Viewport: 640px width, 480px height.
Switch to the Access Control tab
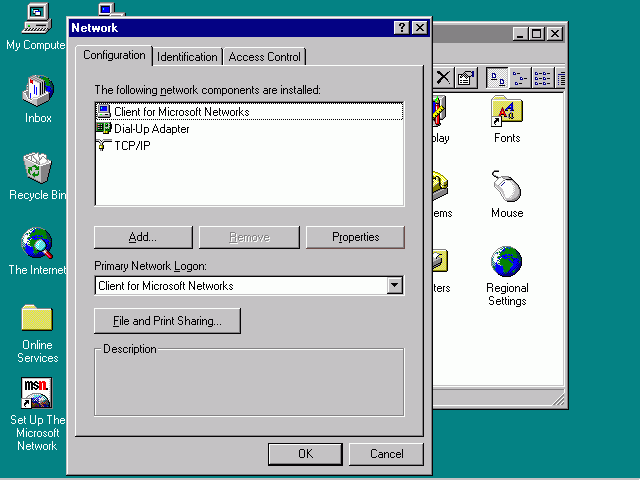(264, 57)
